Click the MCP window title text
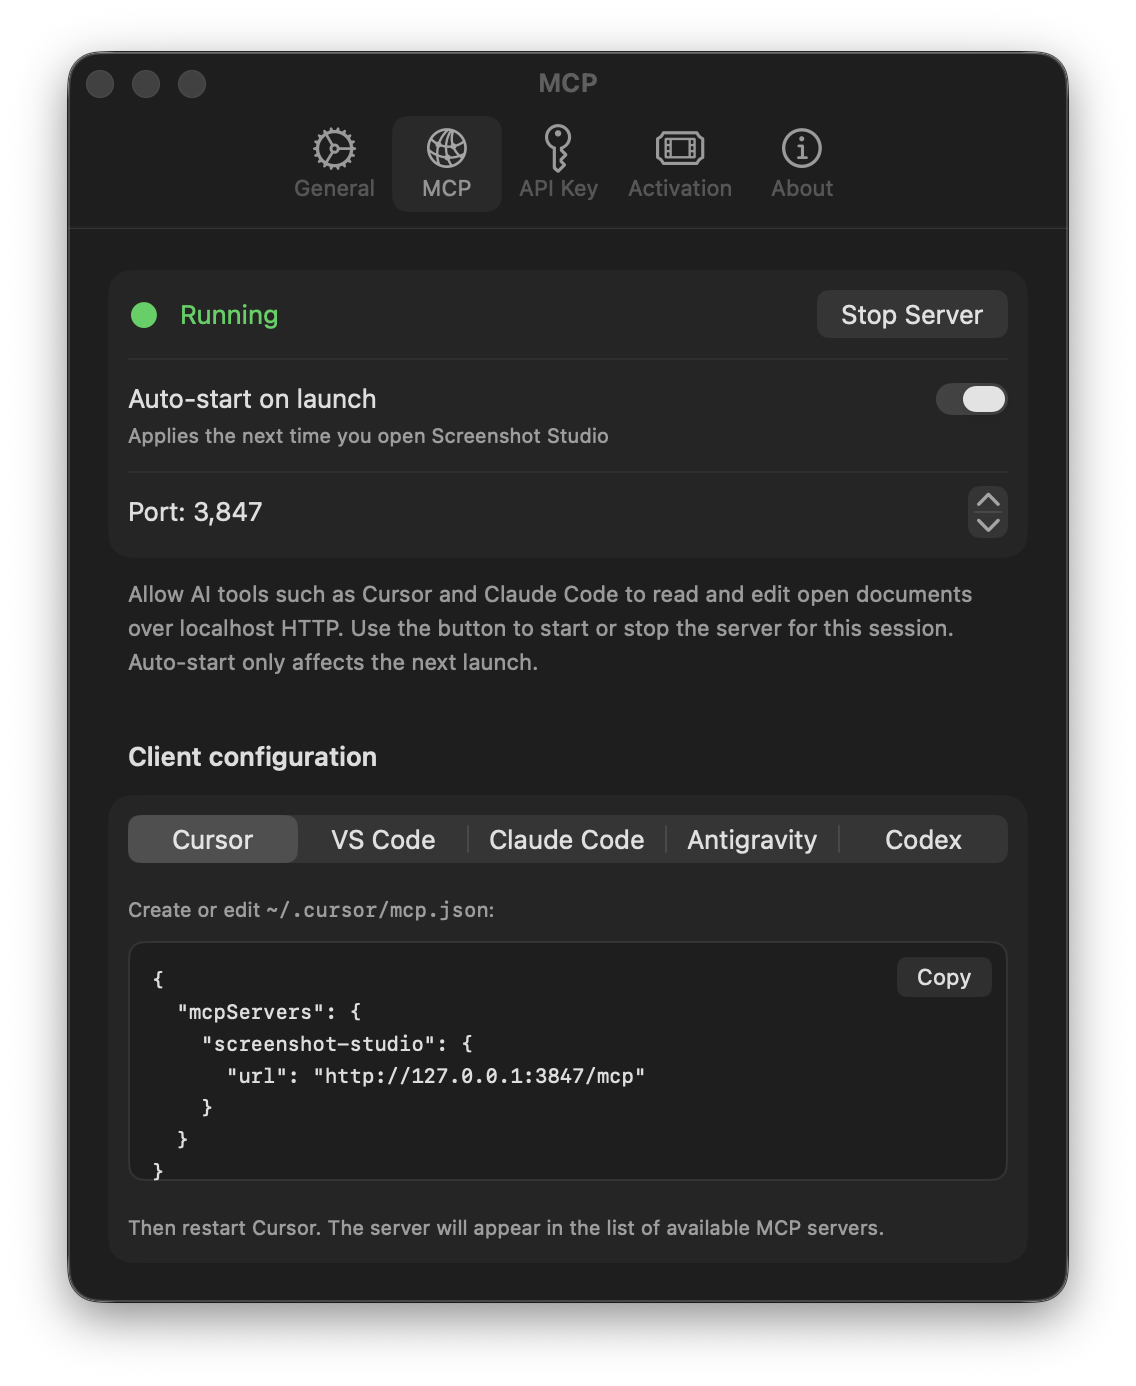The height and width of the screenshot is (1386, 1136). [568, 83]
